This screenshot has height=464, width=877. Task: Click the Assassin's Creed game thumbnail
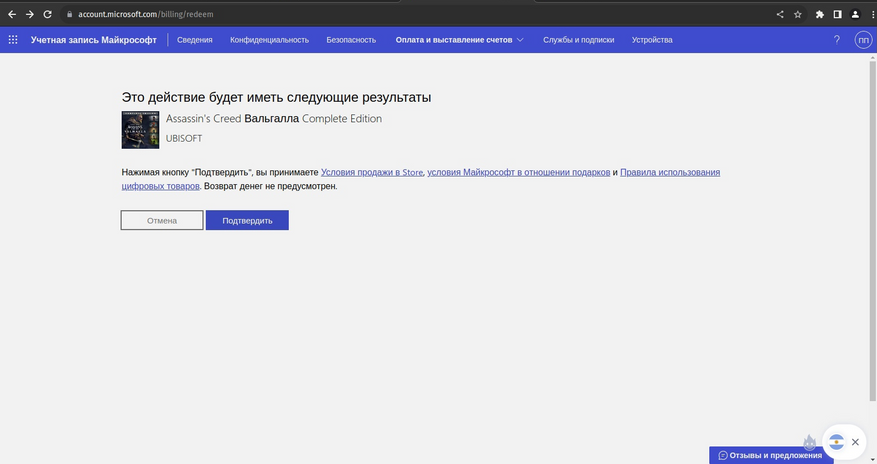pos(140,130)
